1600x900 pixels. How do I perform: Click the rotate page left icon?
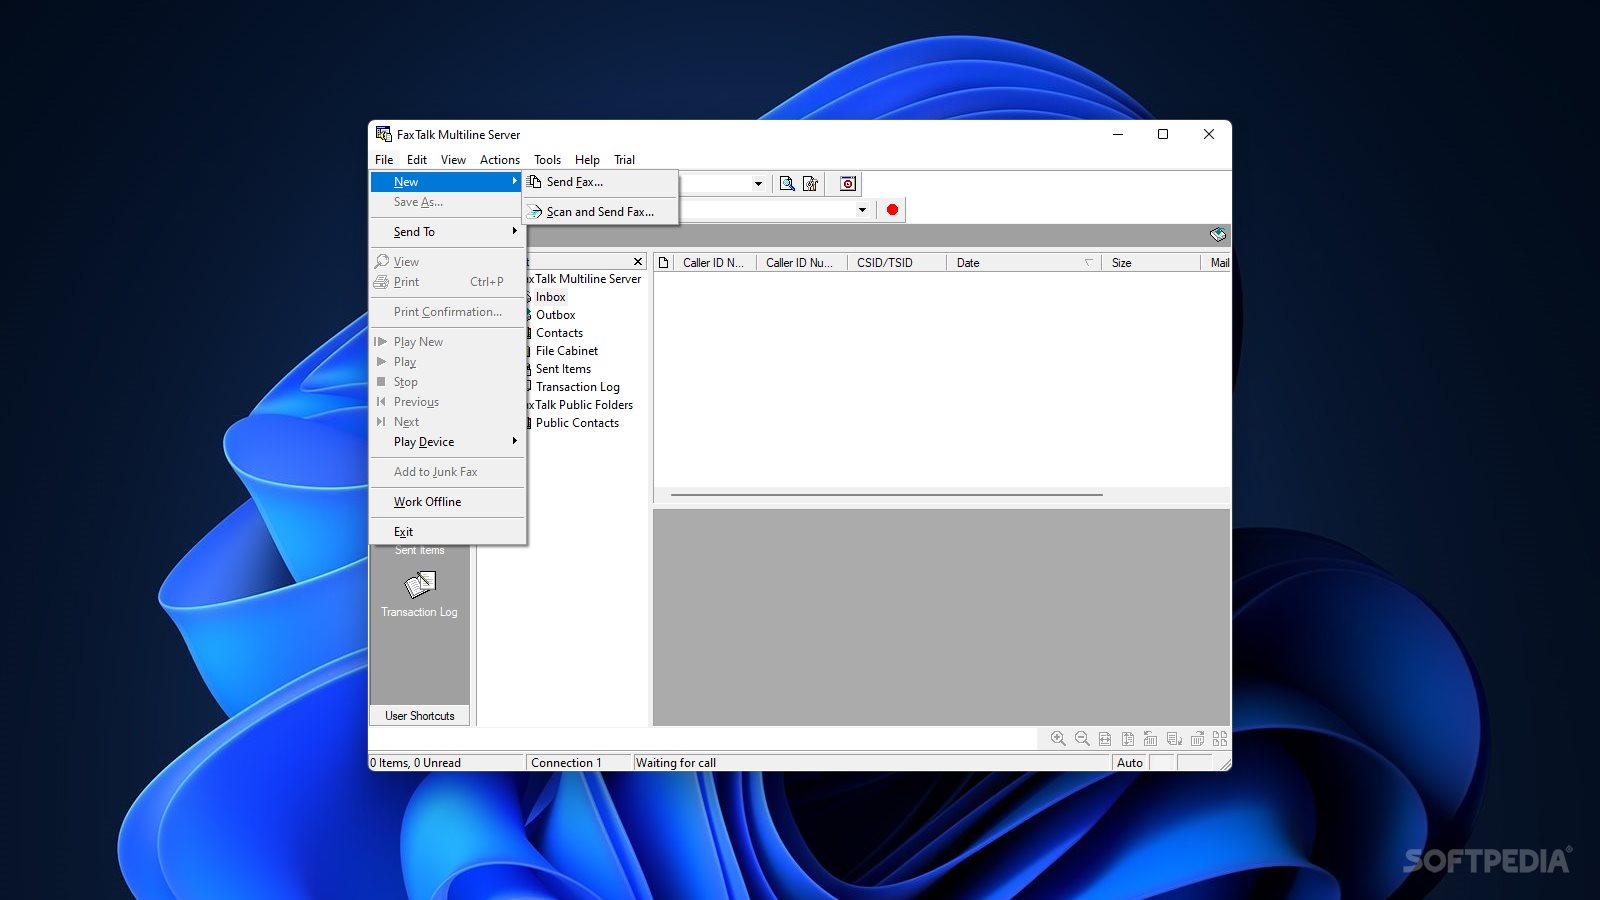coord(1151,739)
